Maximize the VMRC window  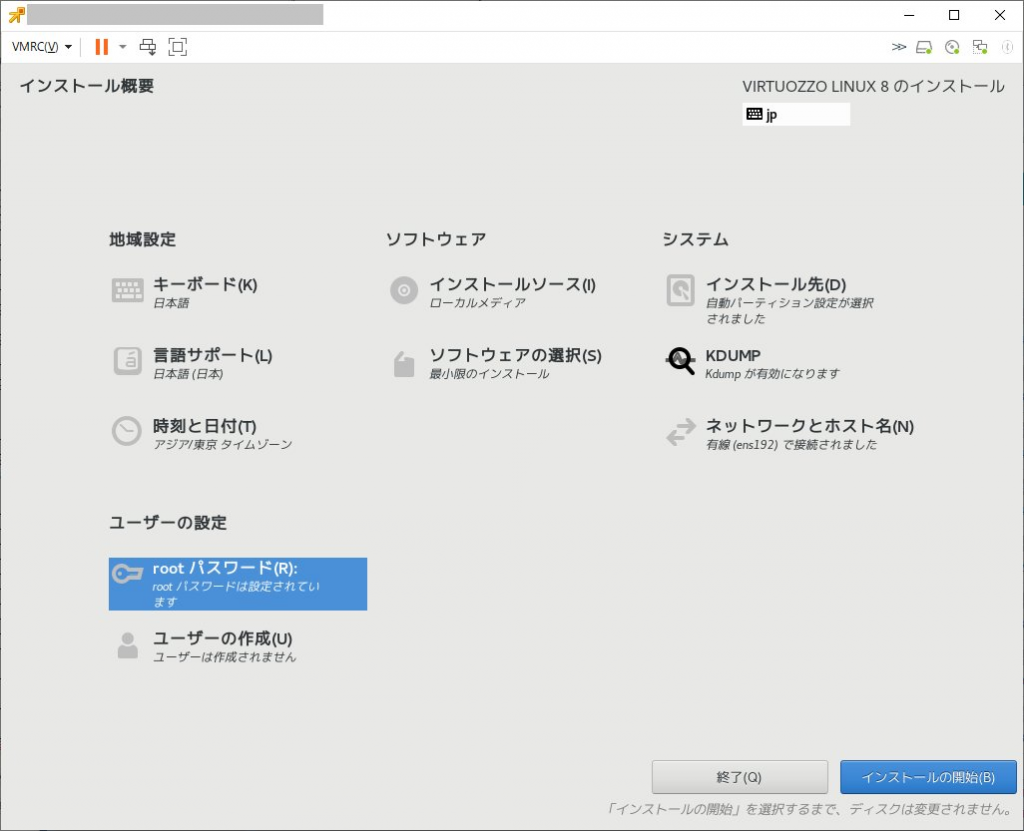954,15
